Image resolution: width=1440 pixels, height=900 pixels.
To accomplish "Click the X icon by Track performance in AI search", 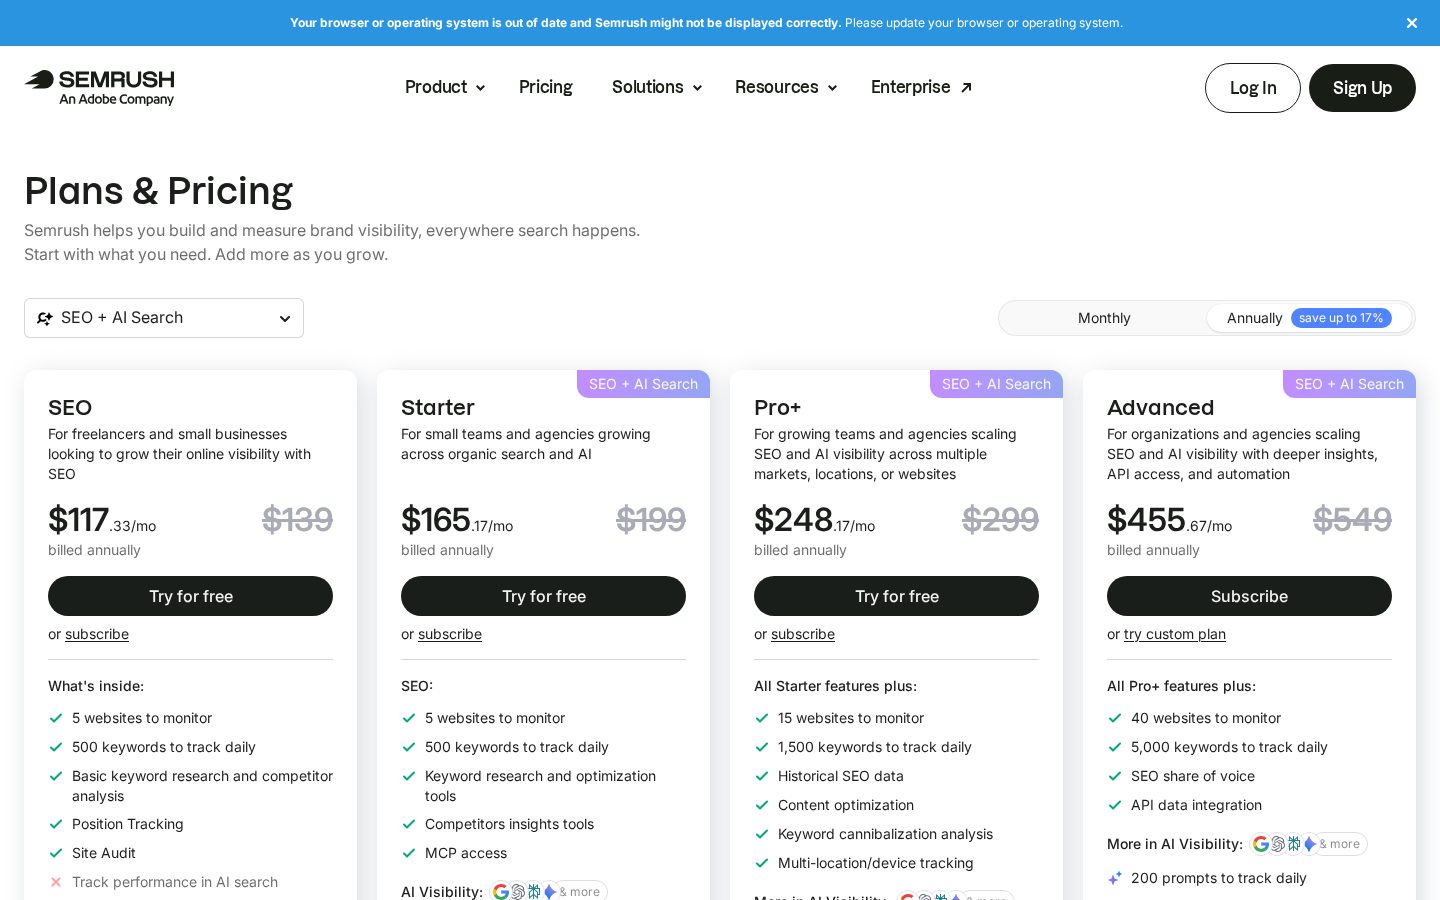I will tap(56, 882).
